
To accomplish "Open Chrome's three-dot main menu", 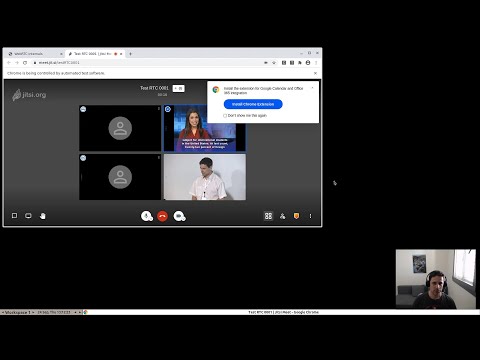I will pyautogui.click(x=316, y=63).
